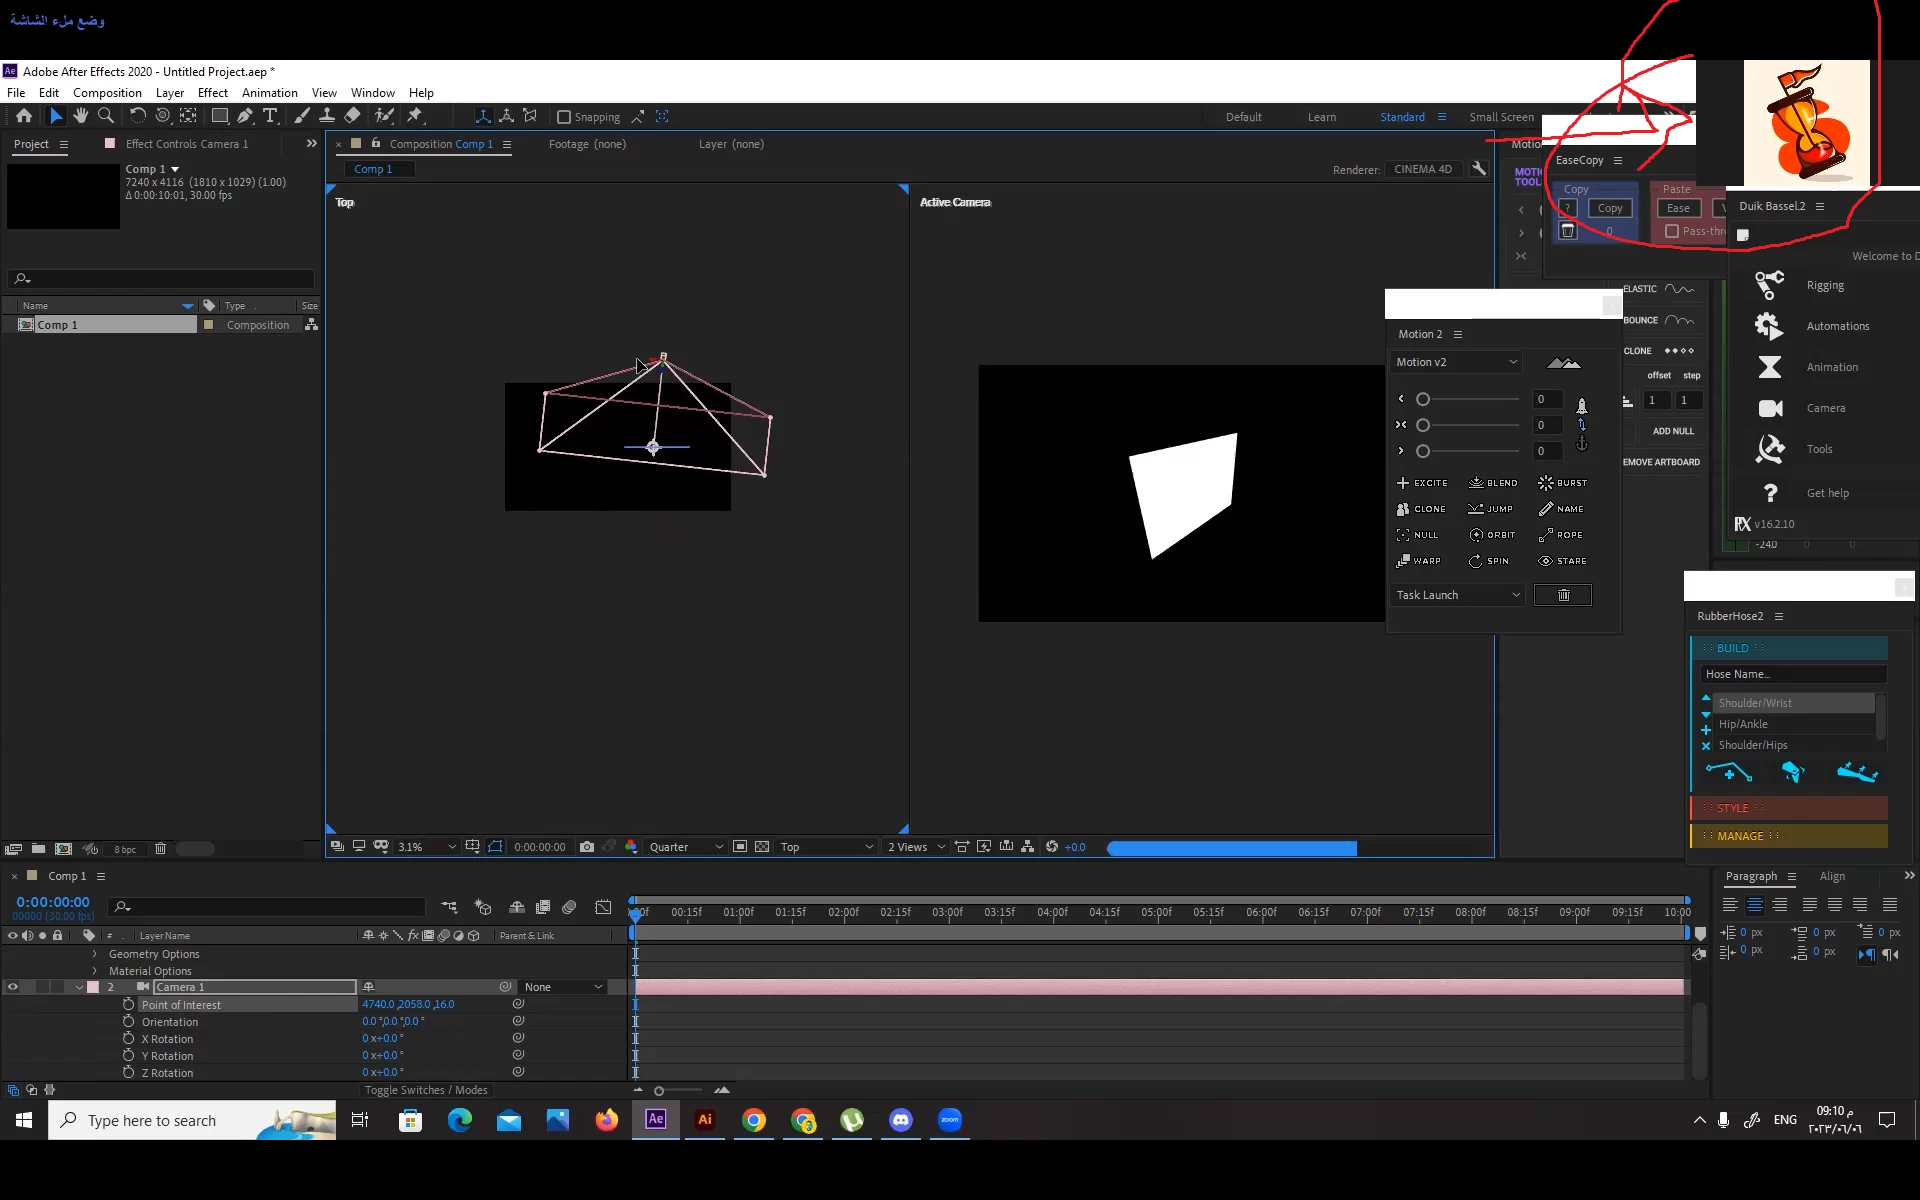Open the Duik Rigging panel icon
The width and height of the screenshot is (1920, 1200).
click(x=1769, y=285)
